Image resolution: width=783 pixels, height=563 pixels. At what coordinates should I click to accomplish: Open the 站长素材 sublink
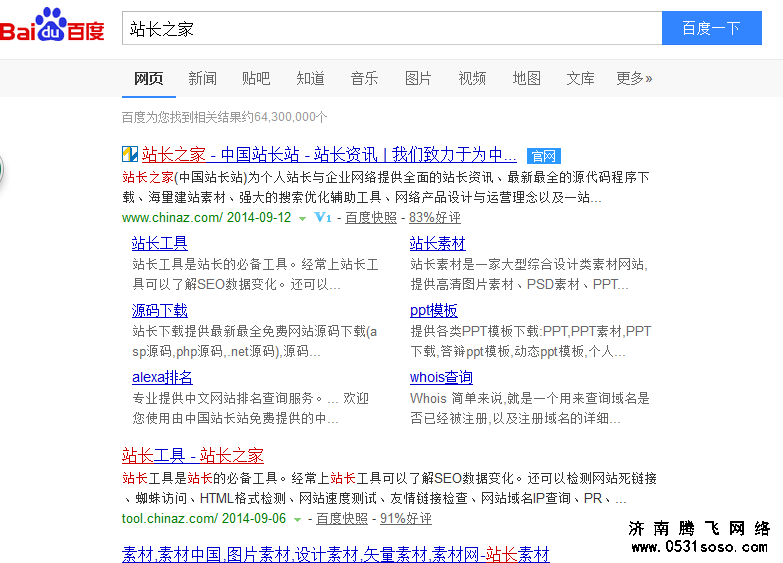[x=437, y=243]
